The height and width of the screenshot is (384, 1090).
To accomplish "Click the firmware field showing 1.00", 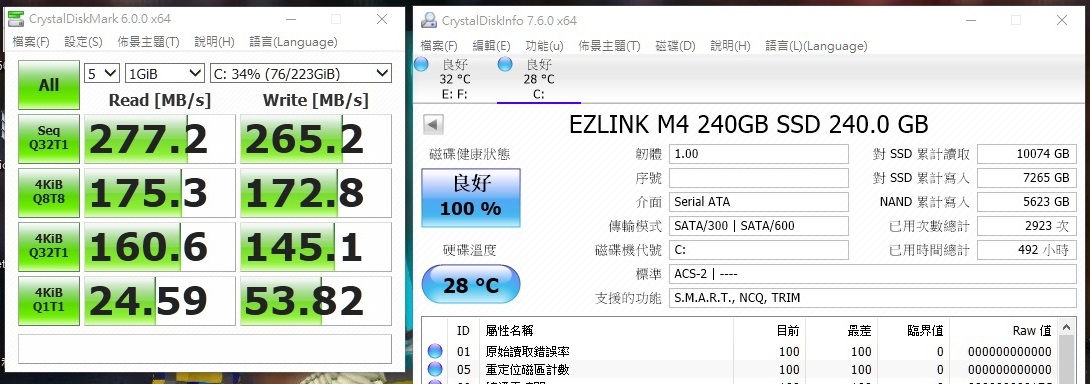I will (x=759, y=154).
